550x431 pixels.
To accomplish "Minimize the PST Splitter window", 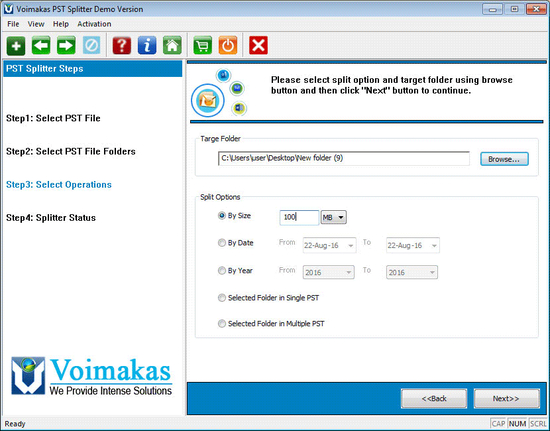I will pos(493,9).
